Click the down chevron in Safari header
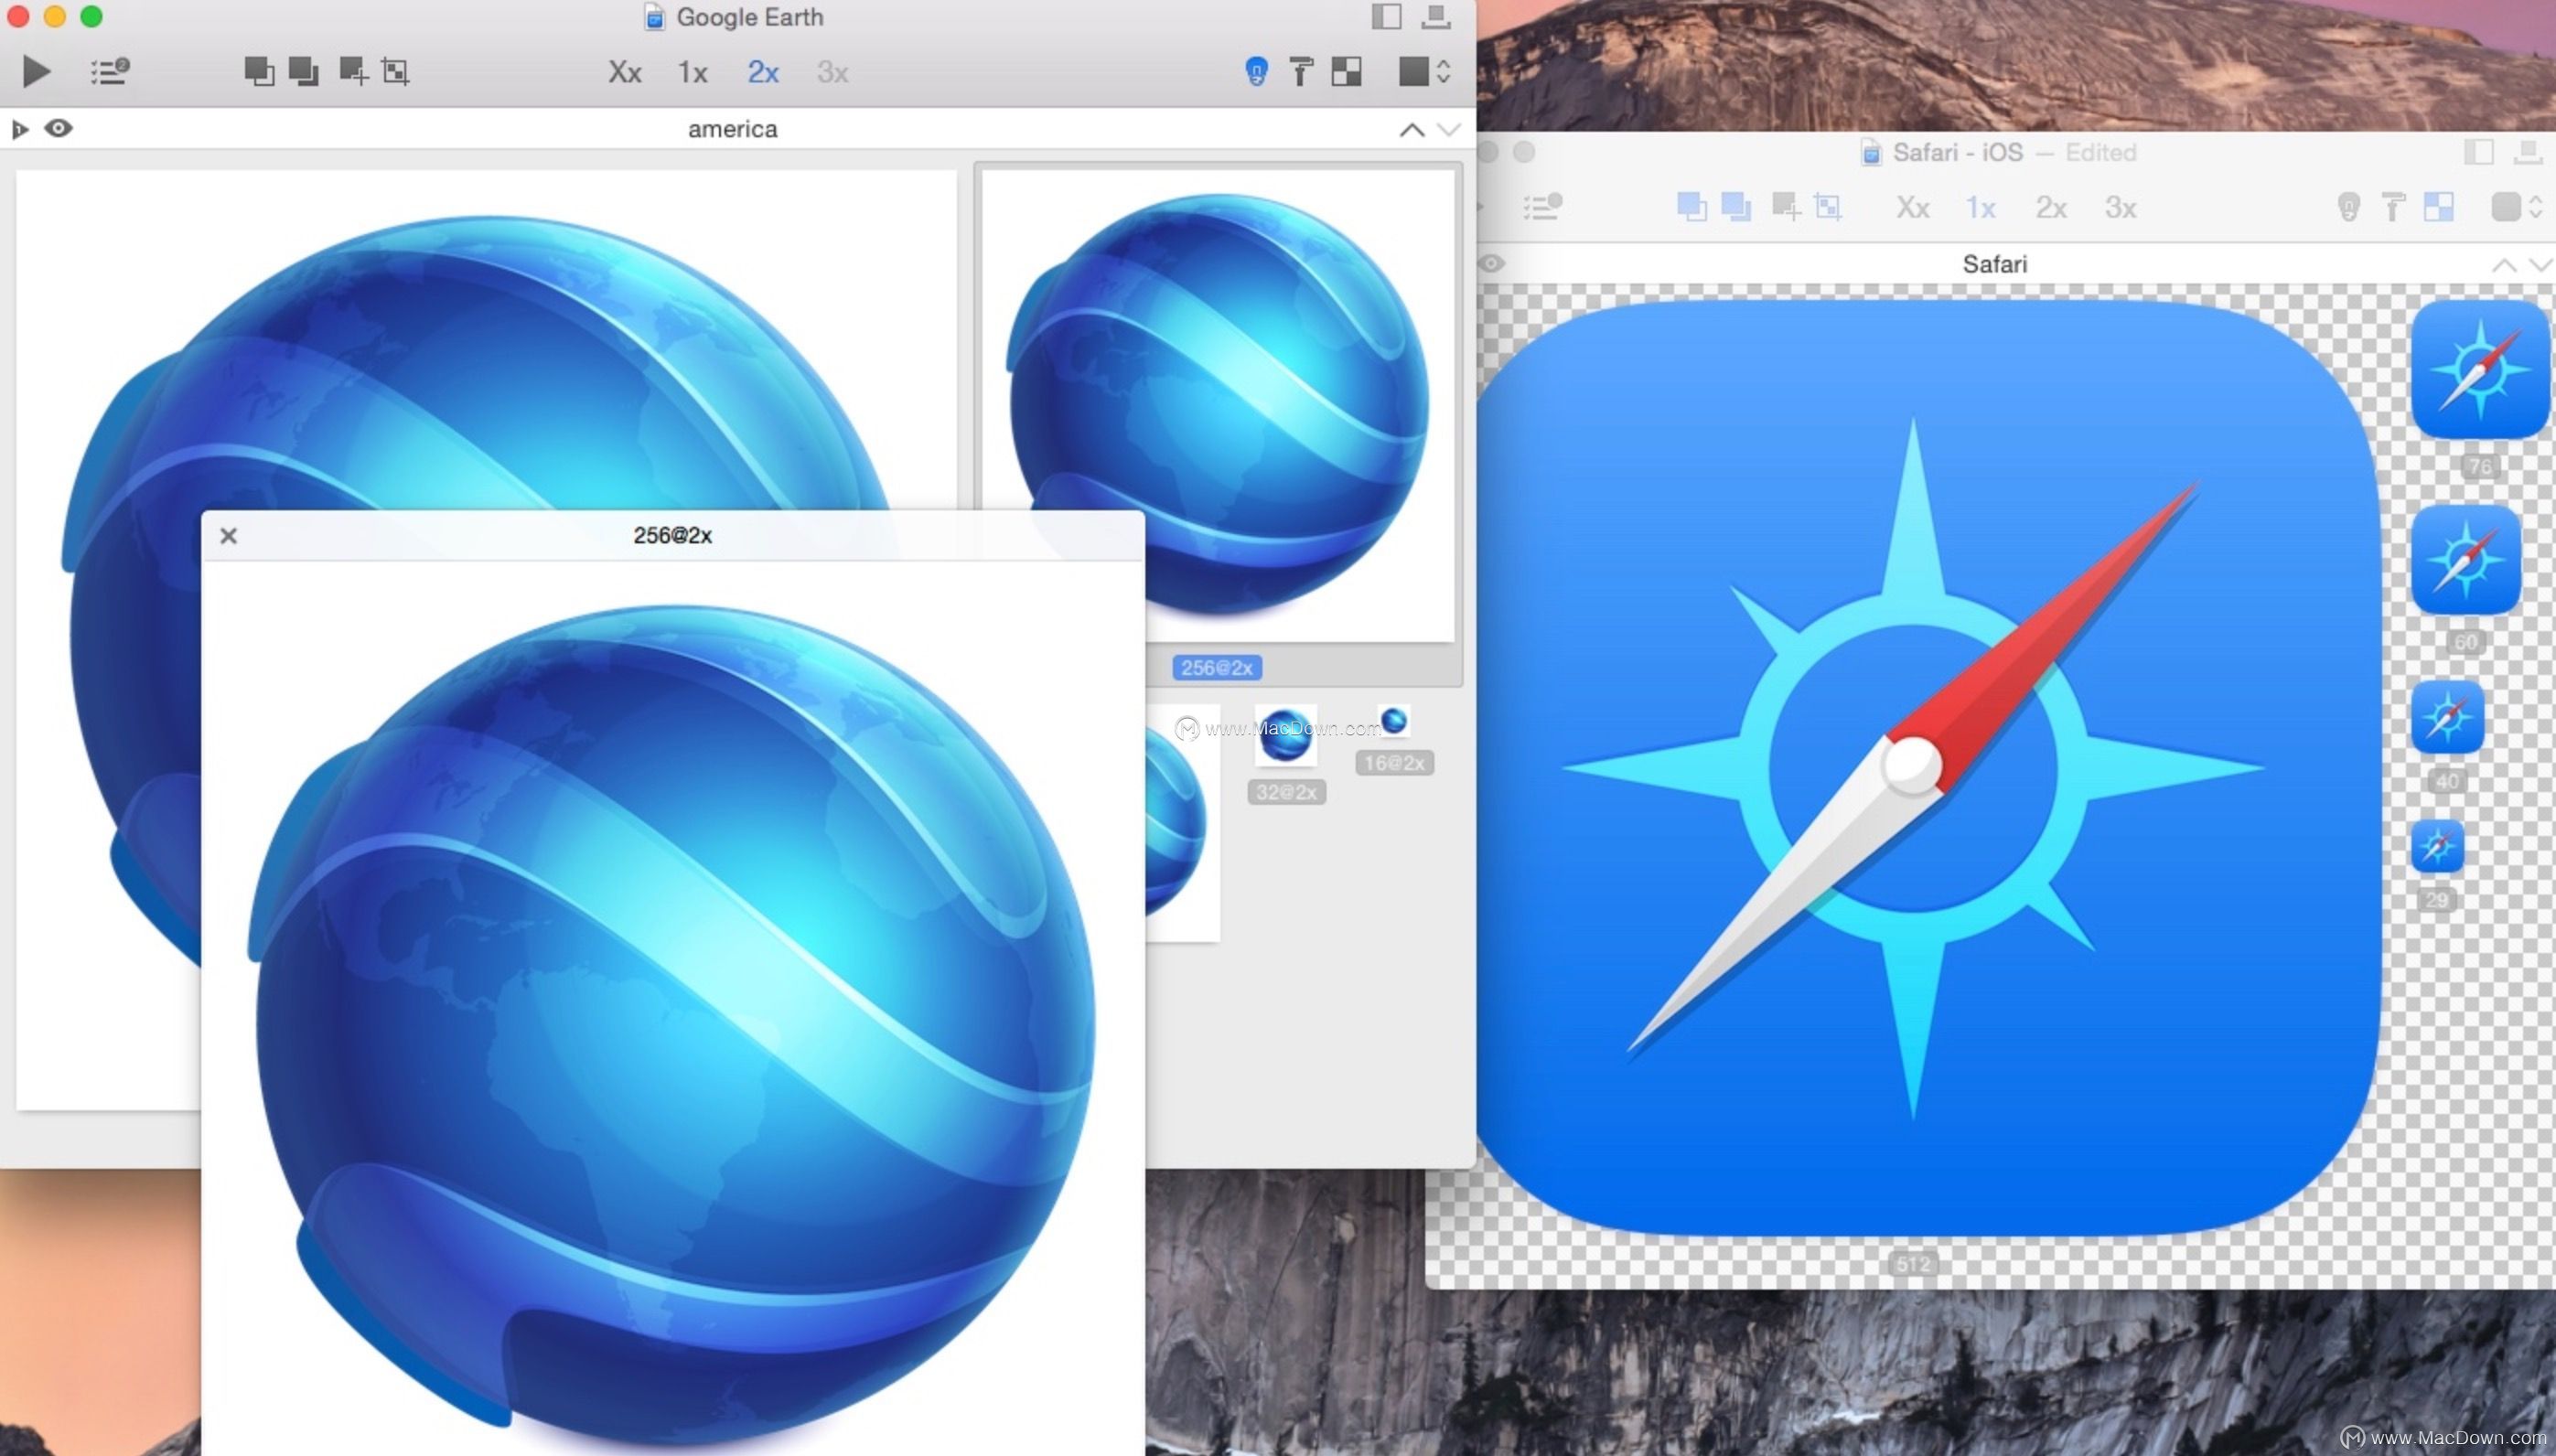The height and width of the screenshot is (1456, 2556). (2541, 265)
